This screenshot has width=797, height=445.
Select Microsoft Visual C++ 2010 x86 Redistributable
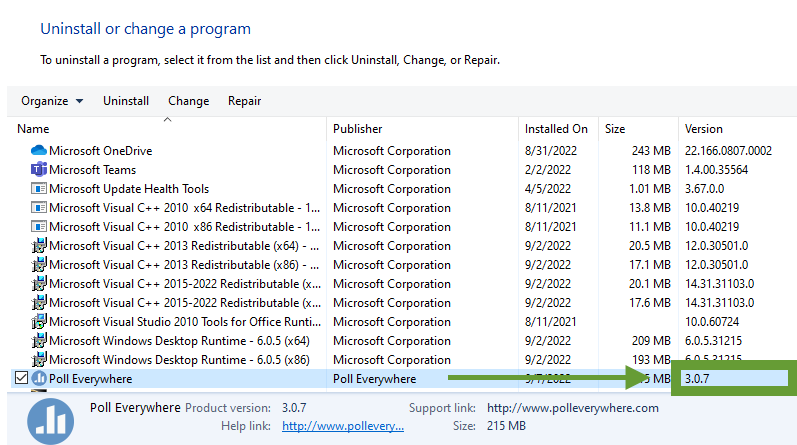(185, 226)
